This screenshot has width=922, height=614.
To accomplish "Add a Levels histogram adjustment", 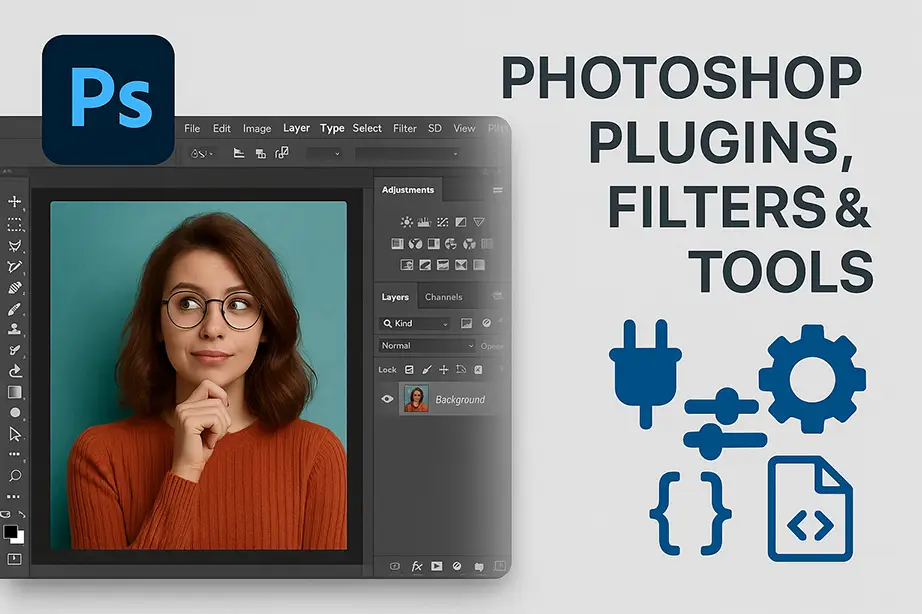I will tap(425, 222).
